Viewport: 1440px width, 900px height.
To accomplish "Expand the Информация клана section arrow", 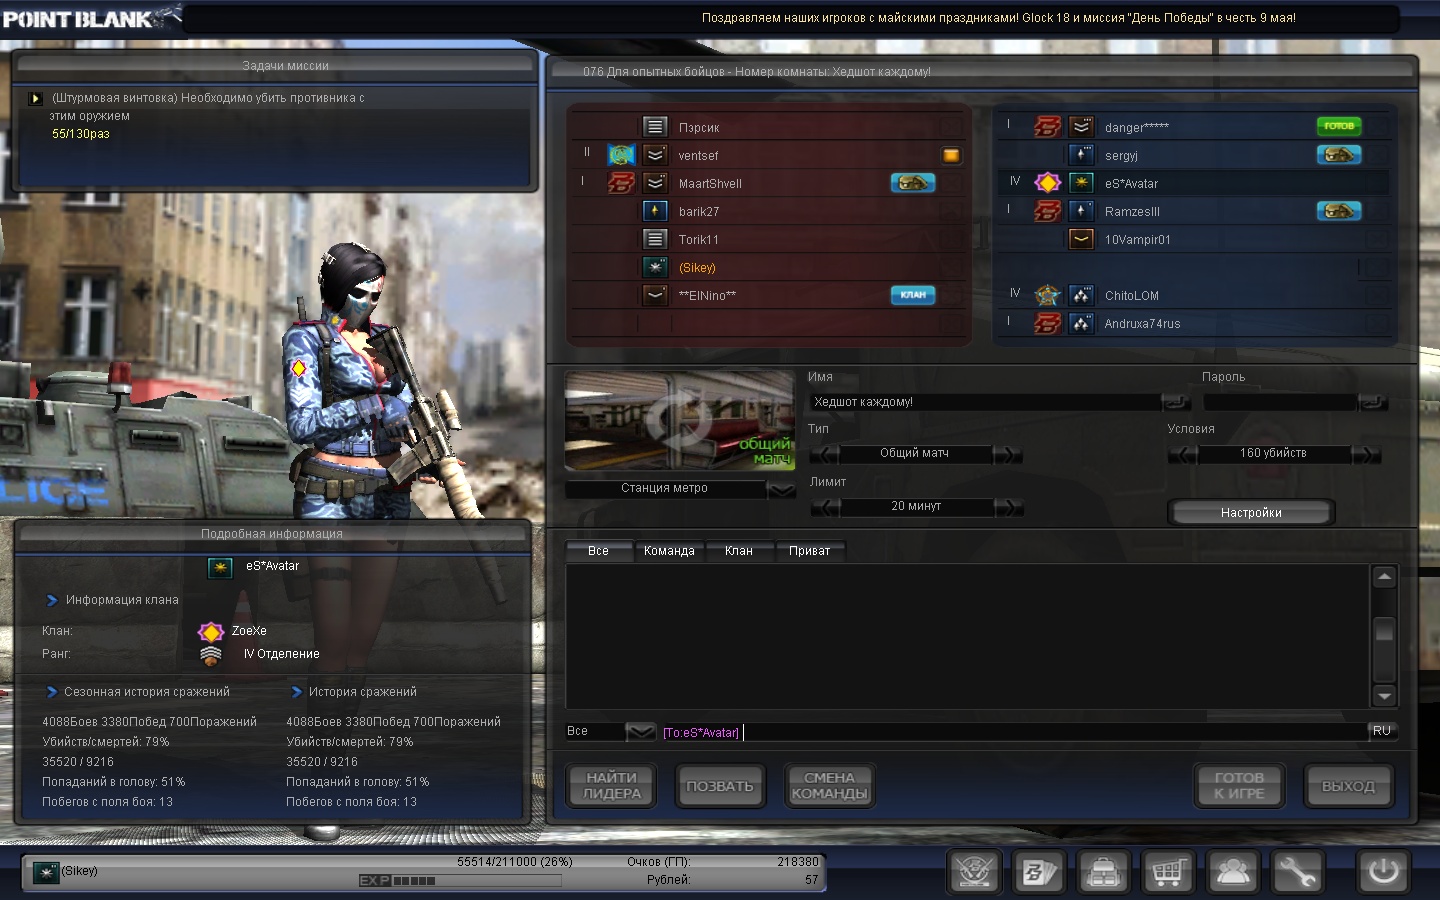I will point(52,600).
